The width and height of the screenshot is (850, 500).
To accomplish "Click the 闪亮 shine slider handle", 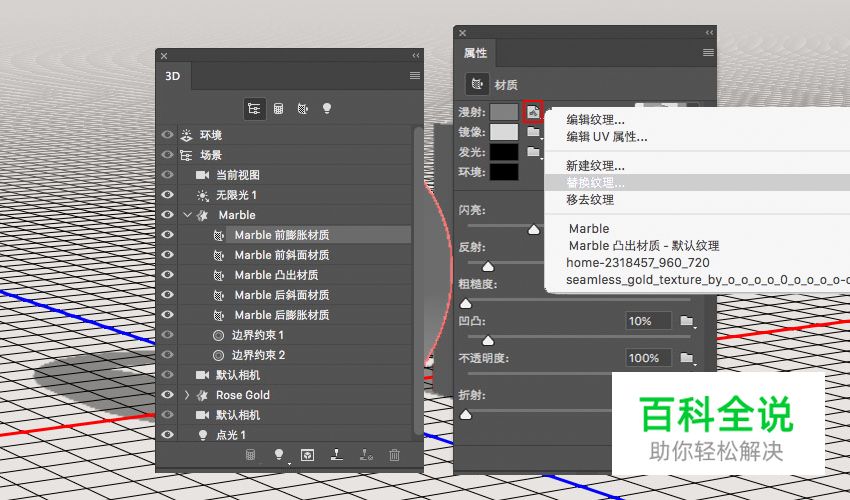I will [x=534, y=229].
